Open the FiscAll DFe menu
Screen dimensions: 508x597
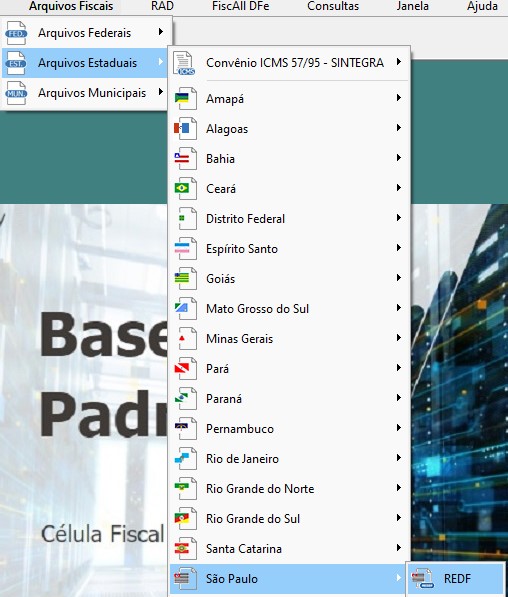coord(241,6)
